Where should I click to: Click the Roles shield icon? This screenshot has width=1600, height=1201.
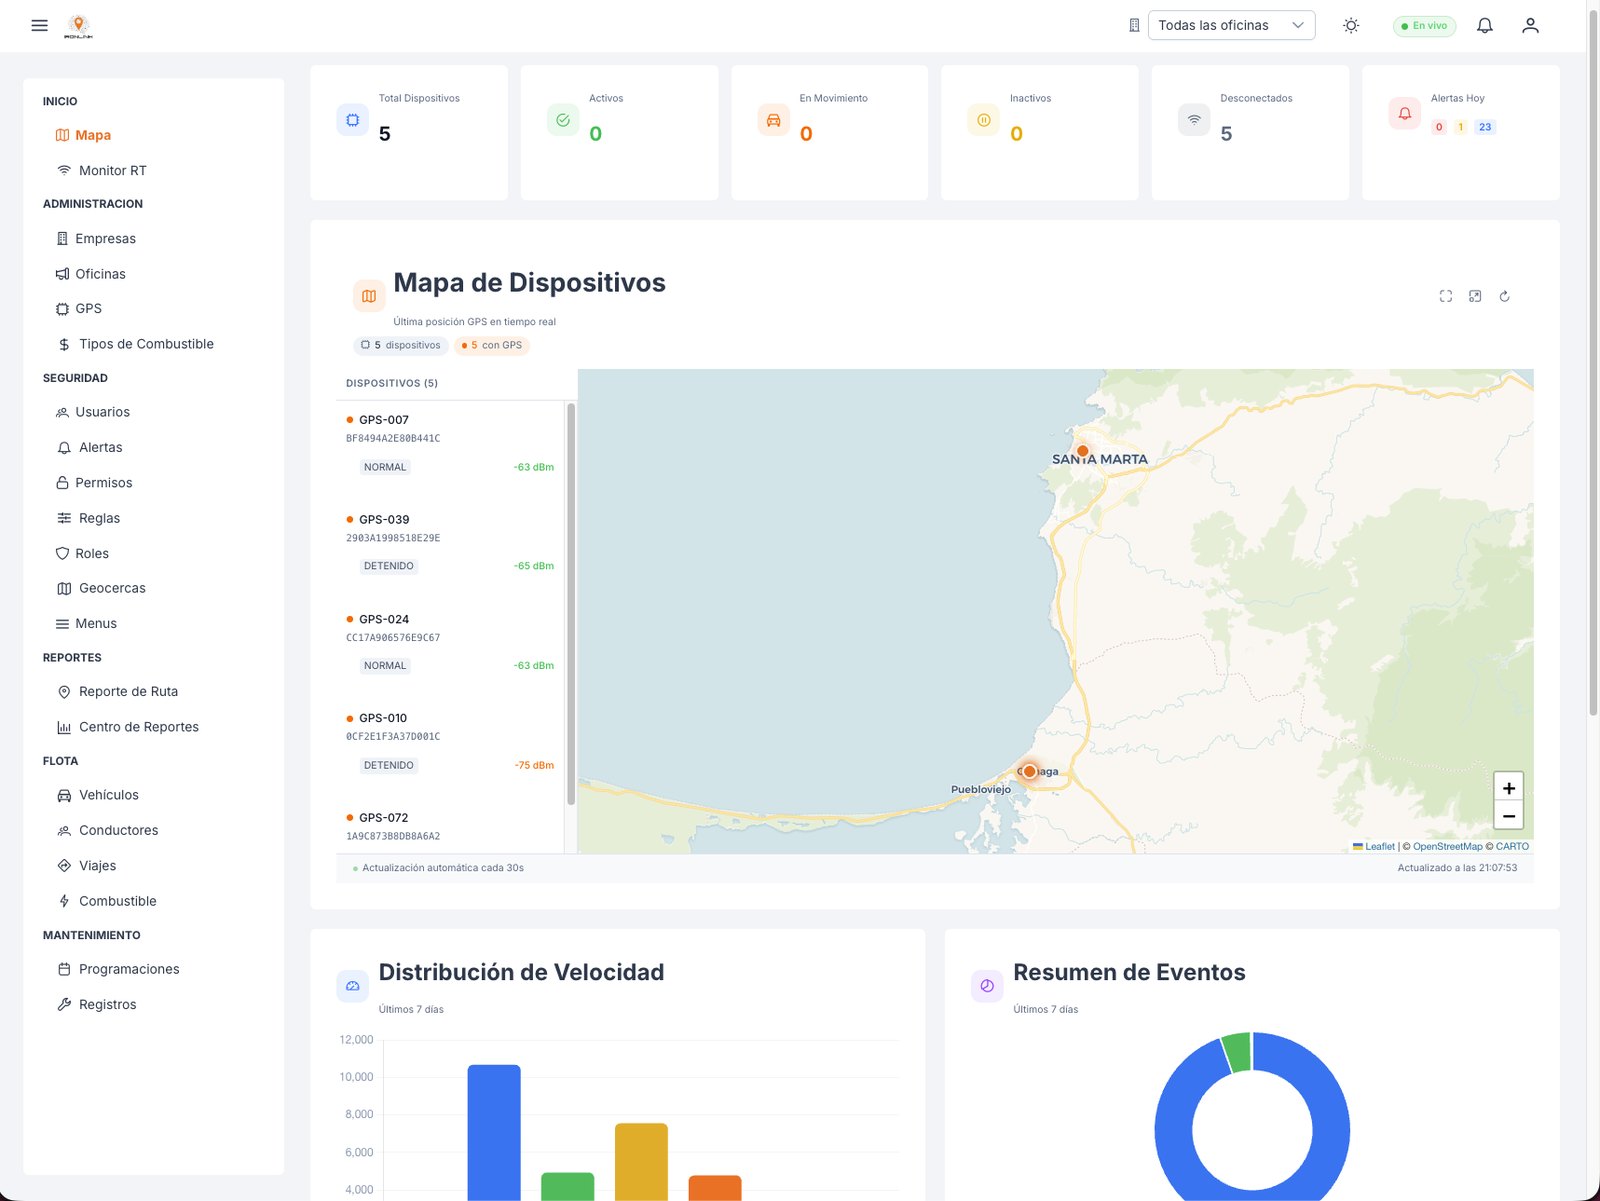point(63,554)
